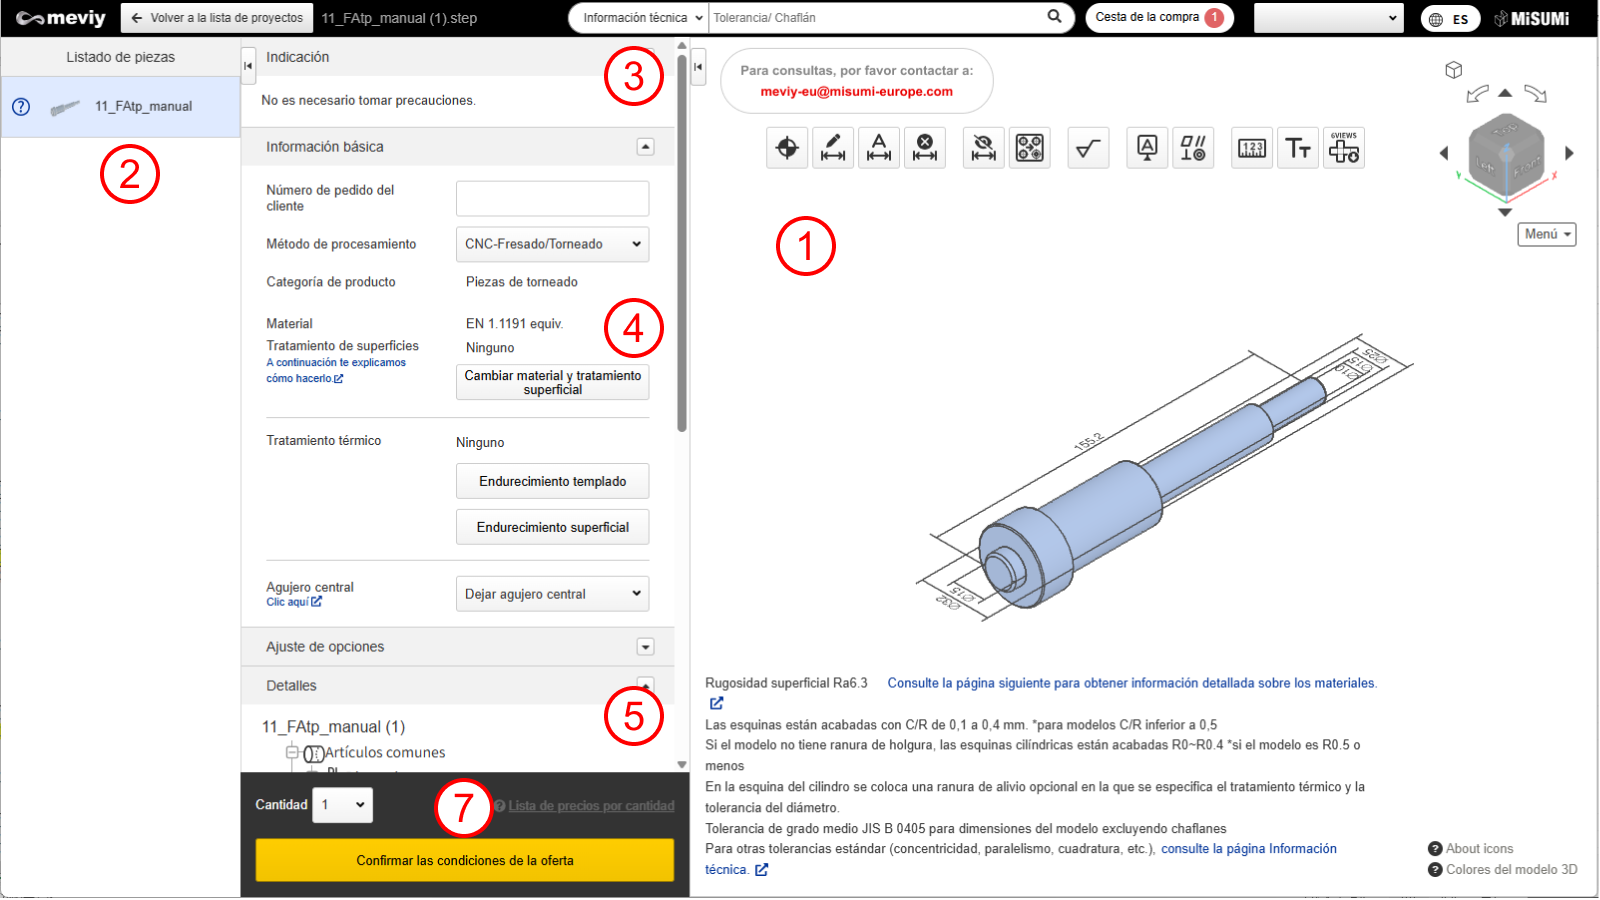The image size is (1600, 900).
Task: Open the Método de procesamiento dropdown
Action: (552, 244)
